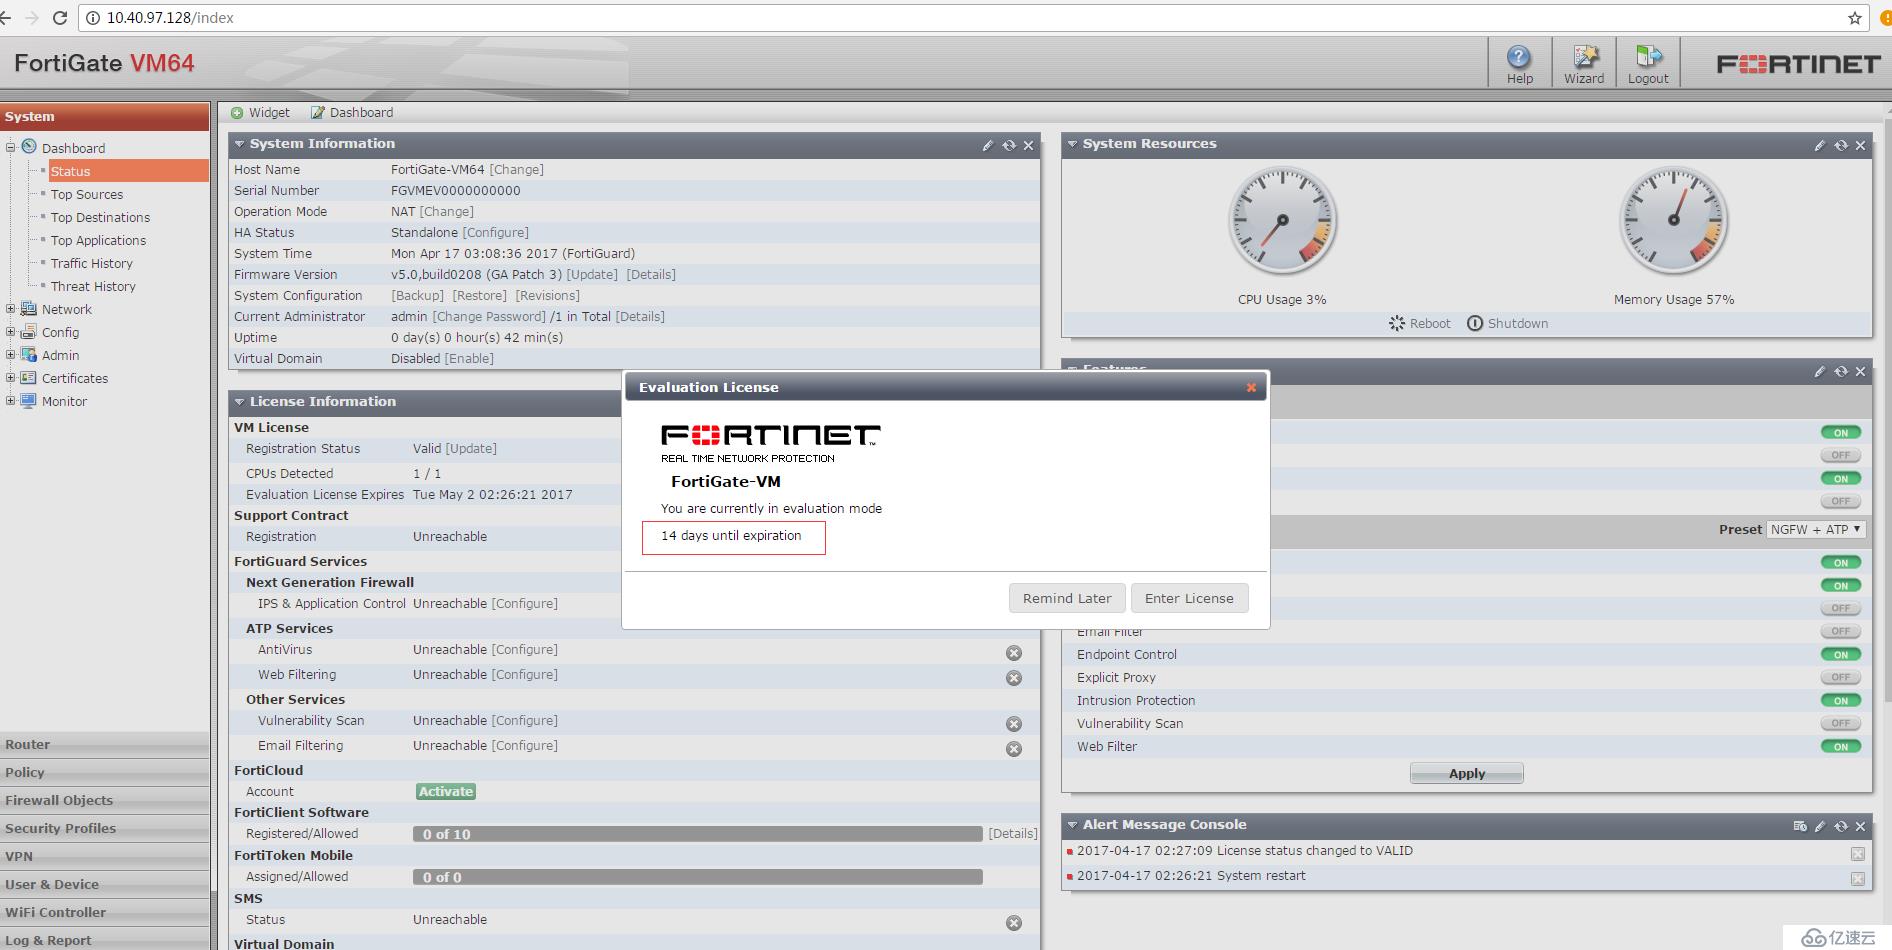1892x950 pixels.
Task: Click the Remind Later button
Action: click(x=1067, y=598)
